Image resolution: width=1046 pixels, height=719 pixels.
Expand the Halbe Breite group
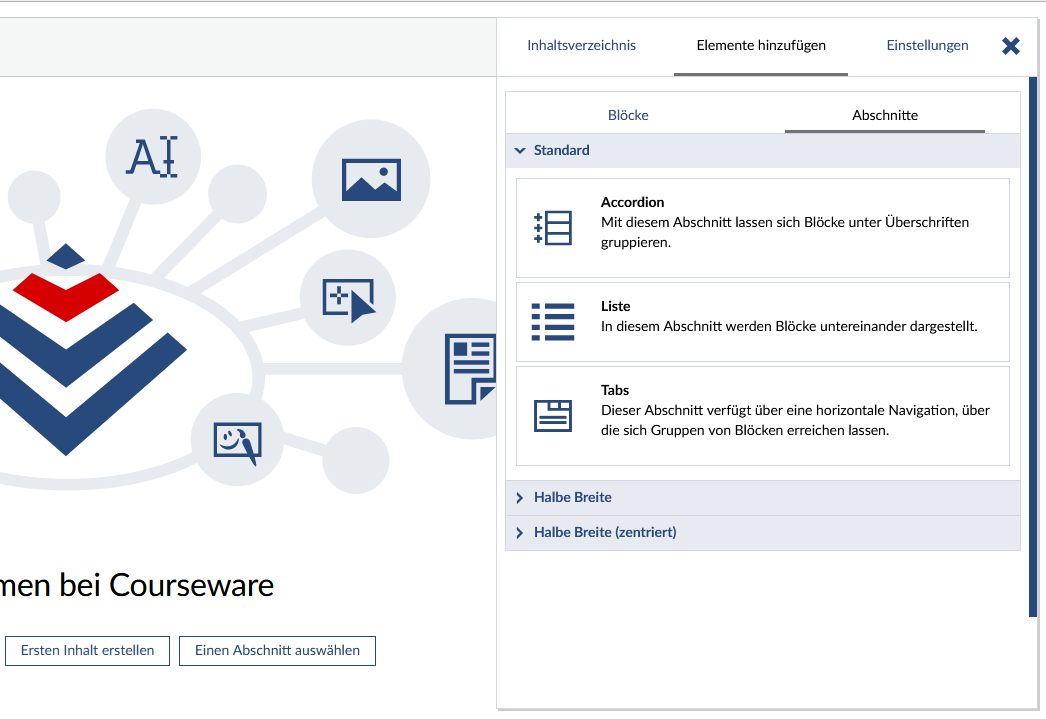(572, 497)
